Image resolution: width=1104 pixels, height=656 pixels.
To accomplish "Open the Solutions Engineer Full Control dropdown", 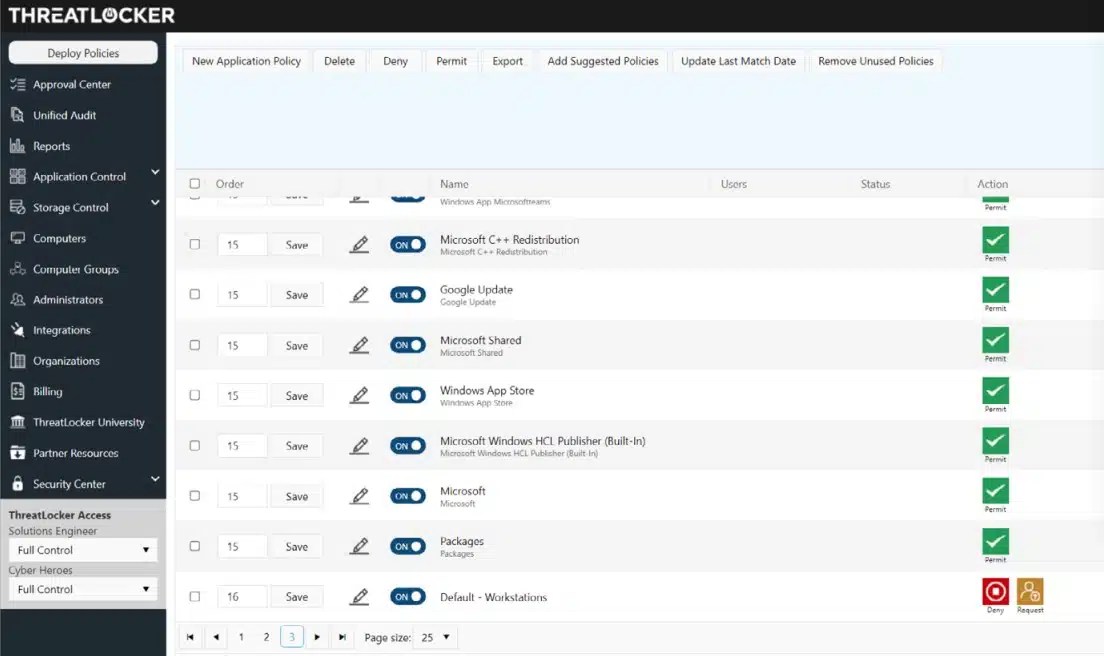I will coord(82,549).
